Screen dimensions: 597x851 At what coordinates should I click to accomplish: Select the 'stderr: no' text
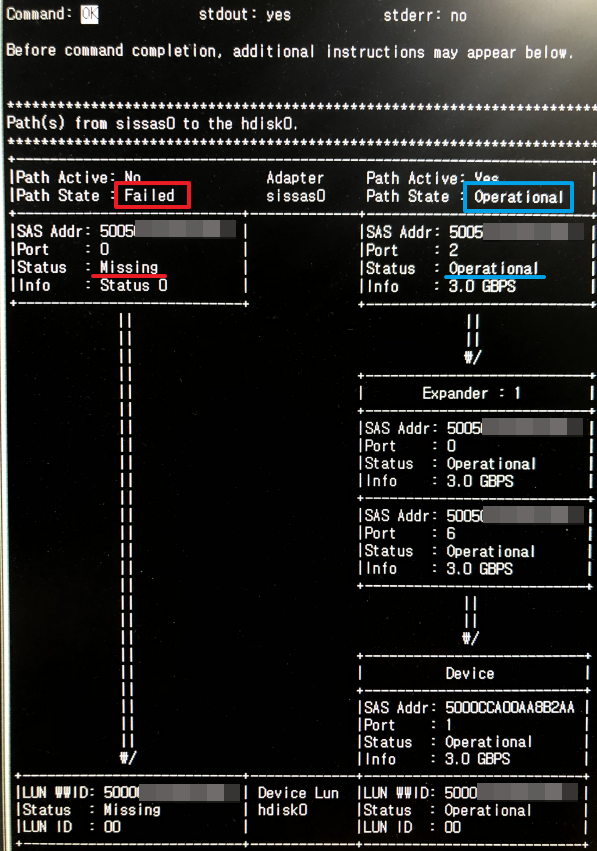(x=425, y=16)
